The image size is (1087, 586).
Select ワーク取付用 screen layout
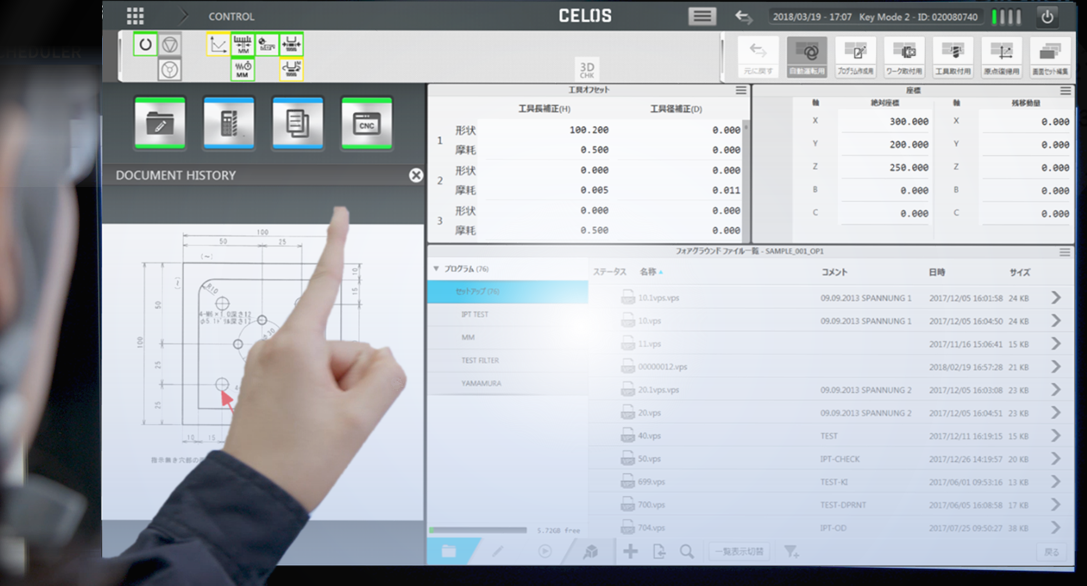pyautogui.click(x=904, y=57)
